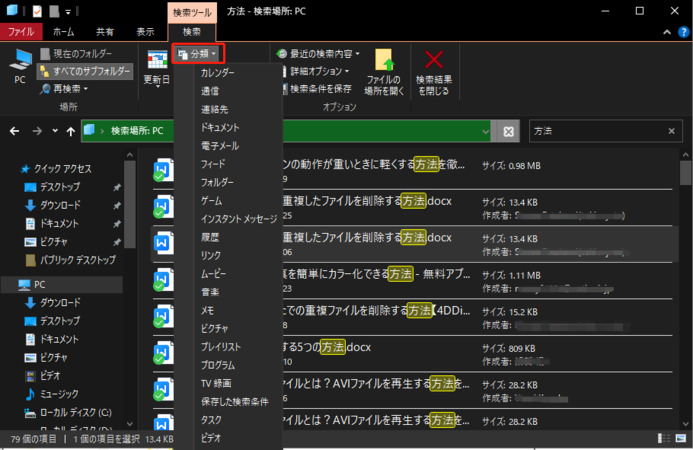The height and width of the screenshot is (450, 693).
Task: Open the Search again dropdown
Action: pos(64,89)
